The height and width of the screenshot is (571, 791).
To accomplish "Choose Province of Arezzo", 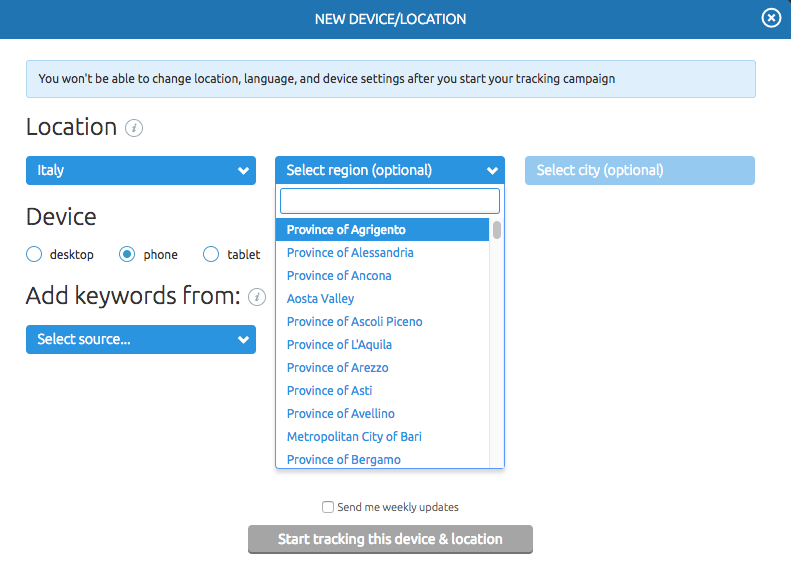I will (382, 368).
